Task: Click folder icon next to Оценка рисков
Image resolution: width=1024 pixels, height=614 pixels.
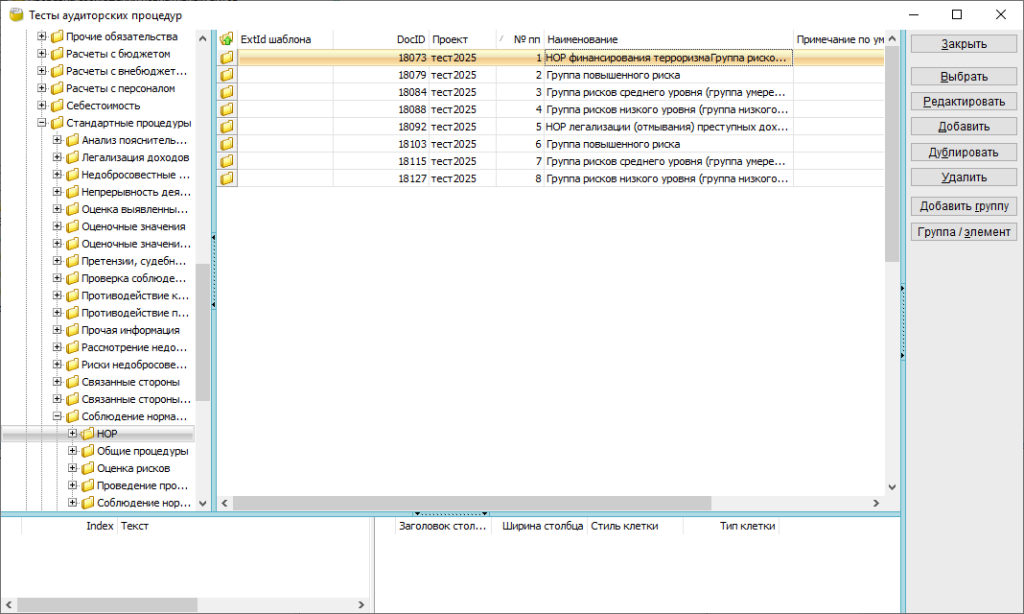Action: click(87, 468)
